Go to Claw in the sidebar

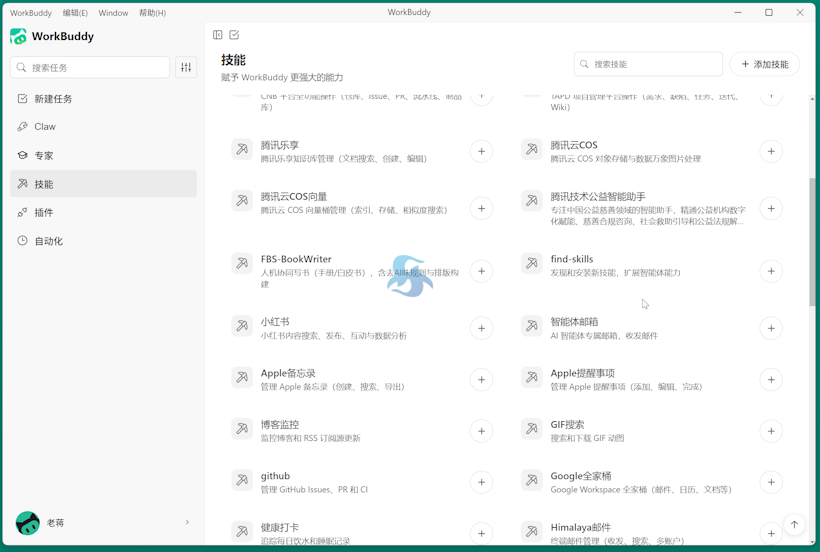coord(104,126)
